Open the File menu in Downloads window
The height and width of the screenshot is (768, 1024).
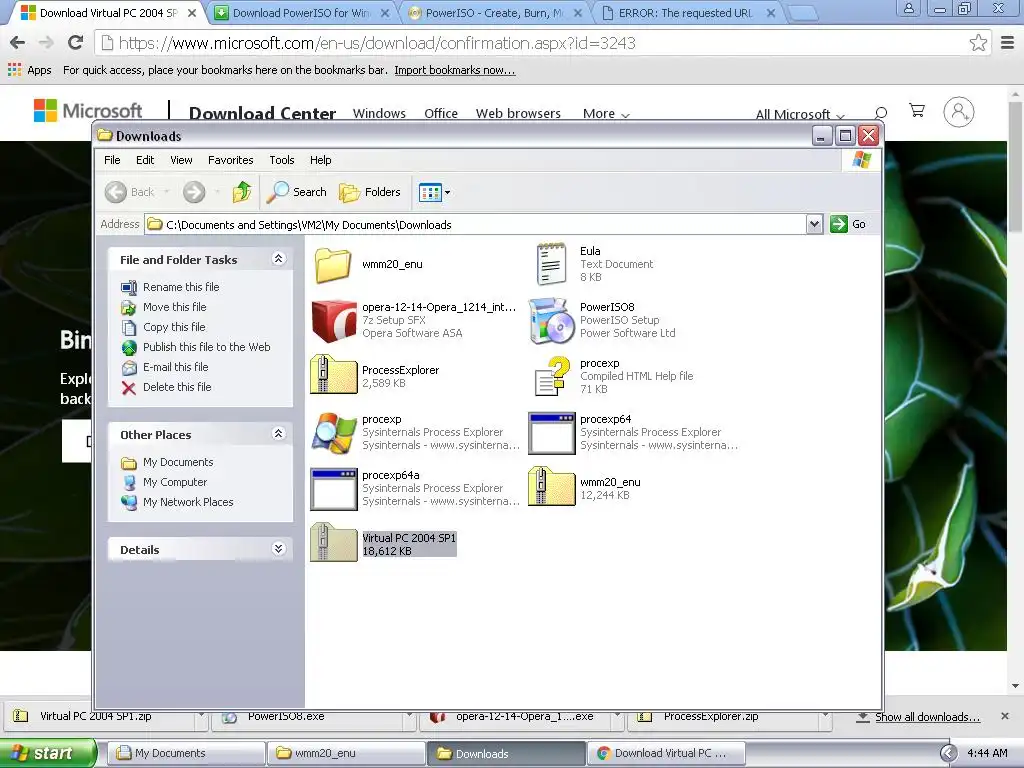pyautogui.click(x=112, y=160)
